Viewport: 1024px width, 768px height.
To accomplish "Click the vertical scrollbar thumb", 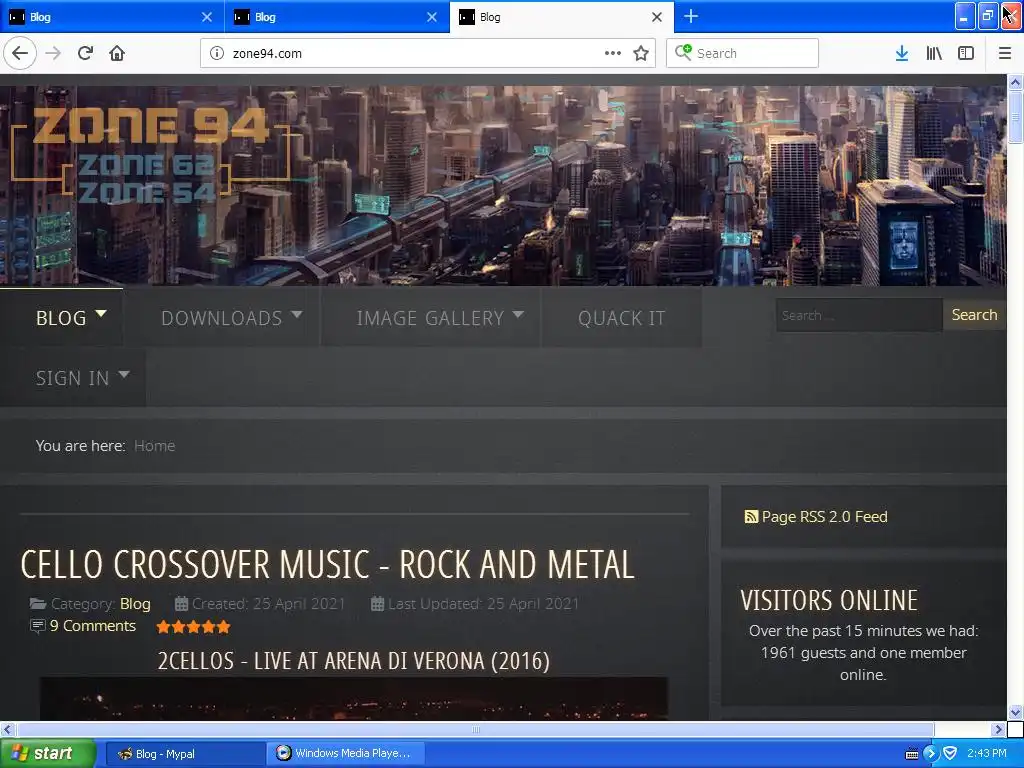I will pos(1015,117).
